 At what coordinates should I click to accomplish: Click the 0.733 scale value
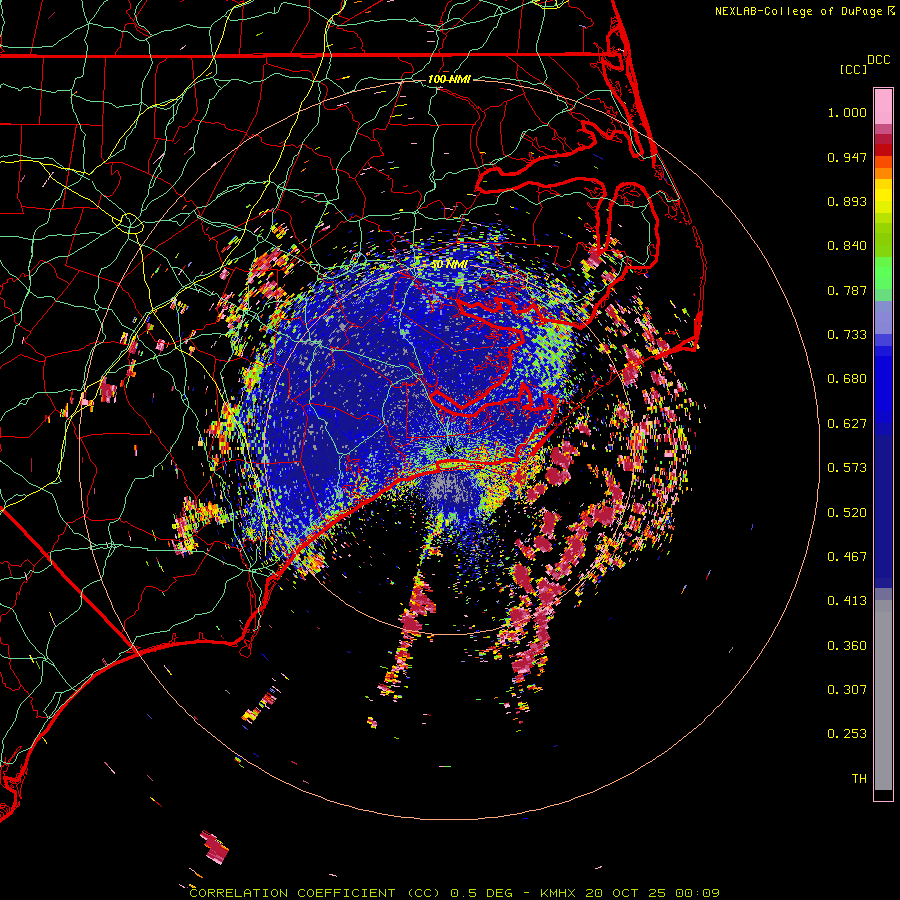847,335
